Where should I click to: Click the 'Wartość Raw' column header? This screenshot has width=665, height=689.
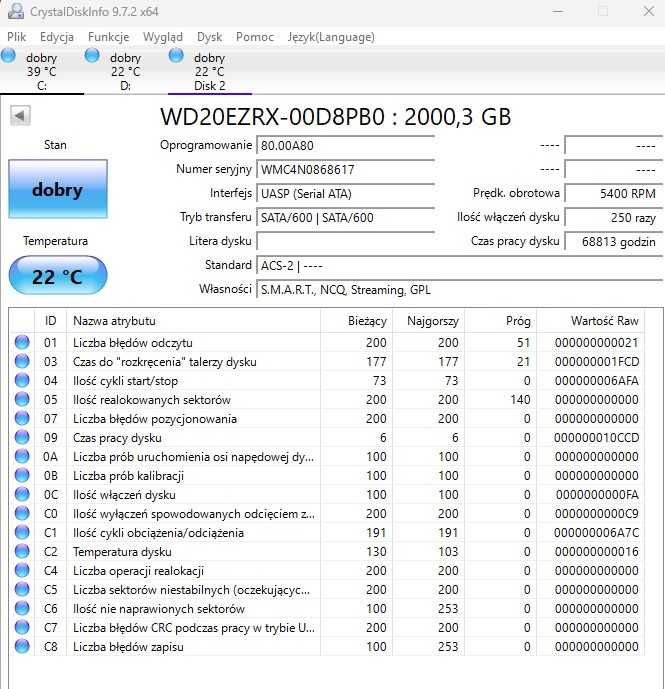tap(590, 321)
